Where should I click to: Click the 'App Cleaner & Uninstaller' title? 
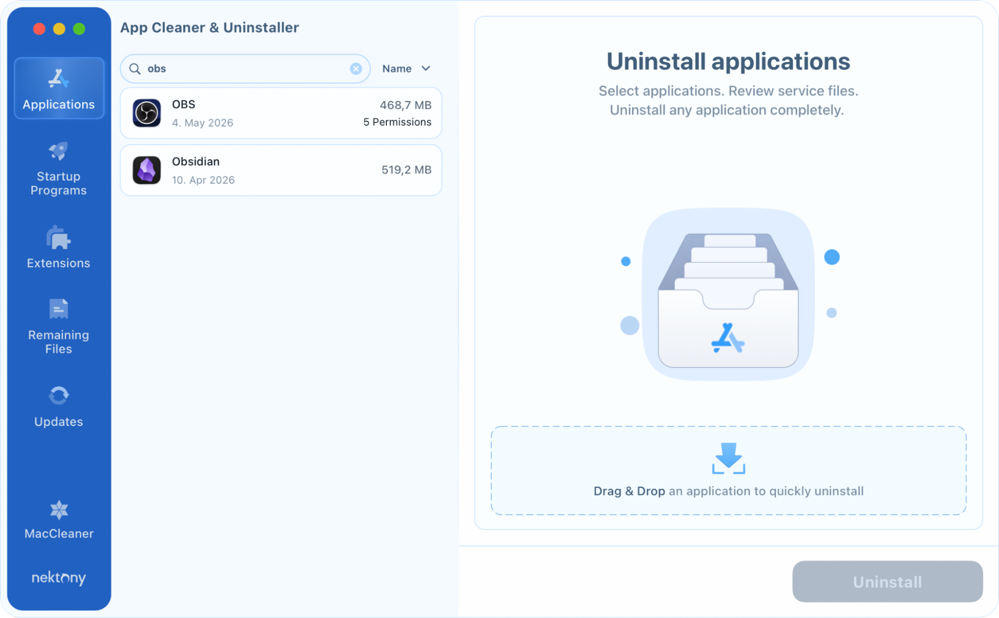210,27
